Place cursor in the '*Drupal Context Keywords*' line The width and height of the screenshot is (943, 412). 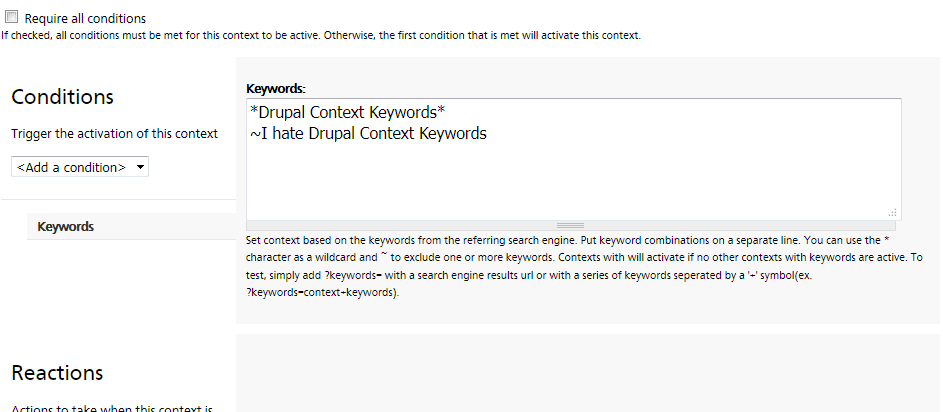click(x=348, y=112)
